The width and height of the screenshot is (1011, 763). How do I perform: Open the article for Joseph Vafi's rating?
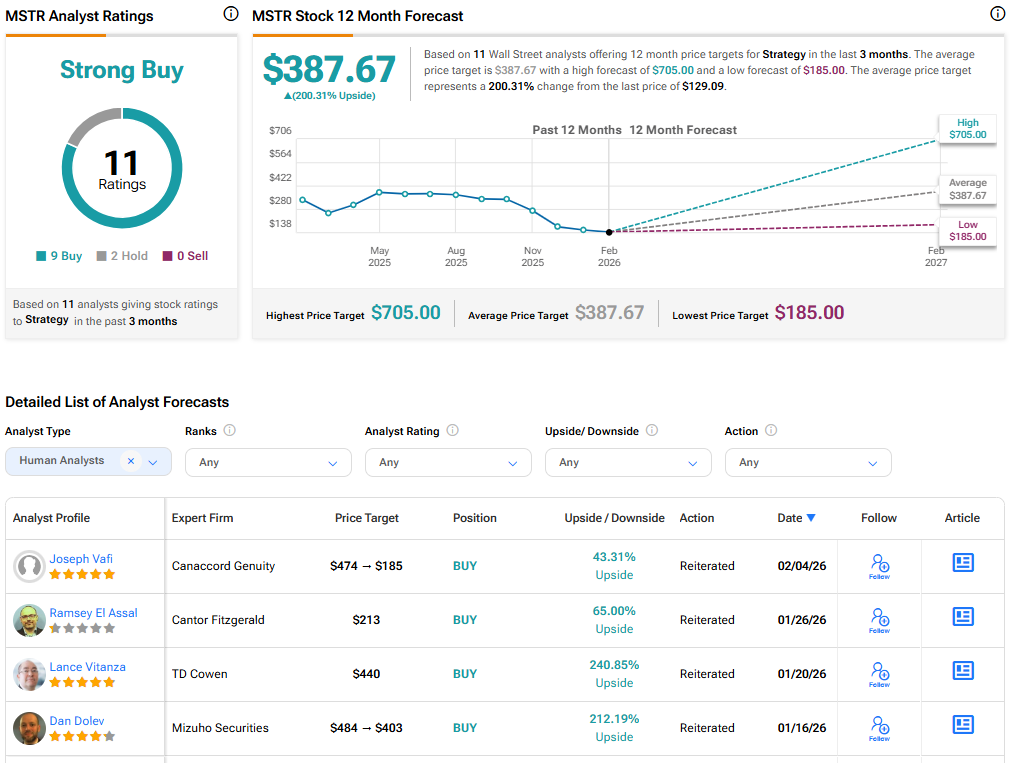(962, 562)
